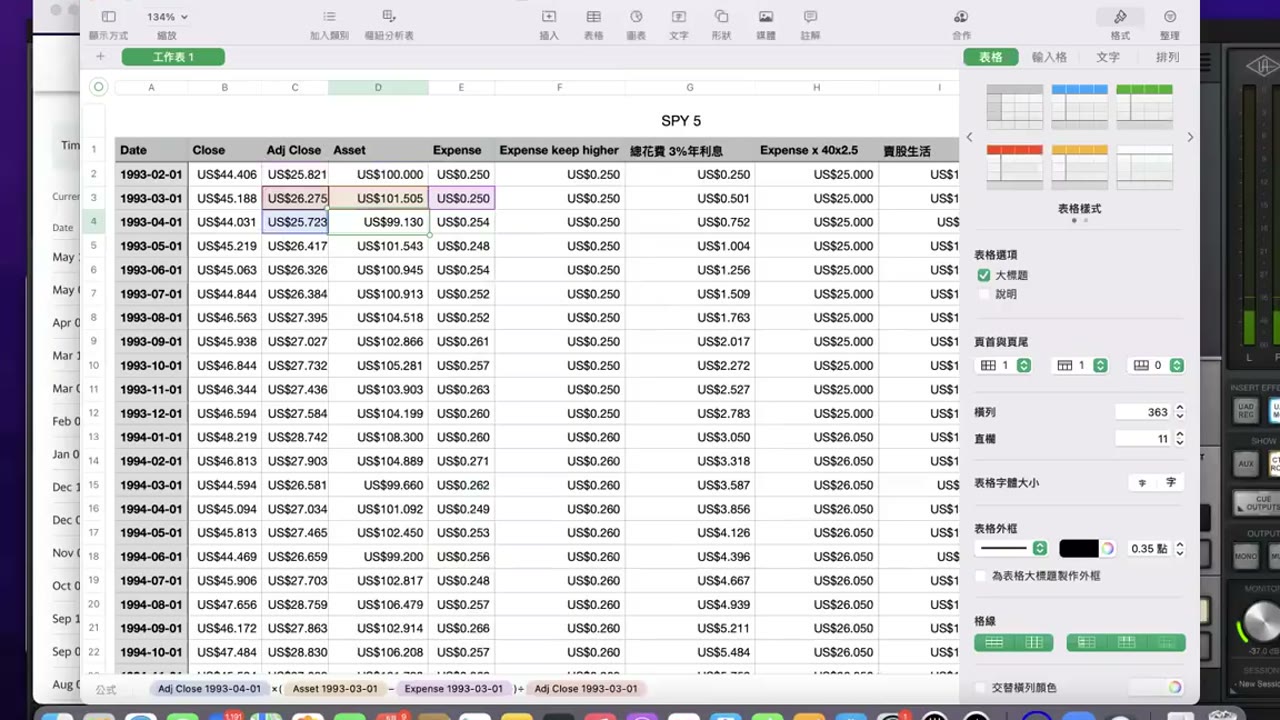Viewport: 1280px width, 720px height.
Task: Click the 格式 format brush icon
Action: (1120, 17)
